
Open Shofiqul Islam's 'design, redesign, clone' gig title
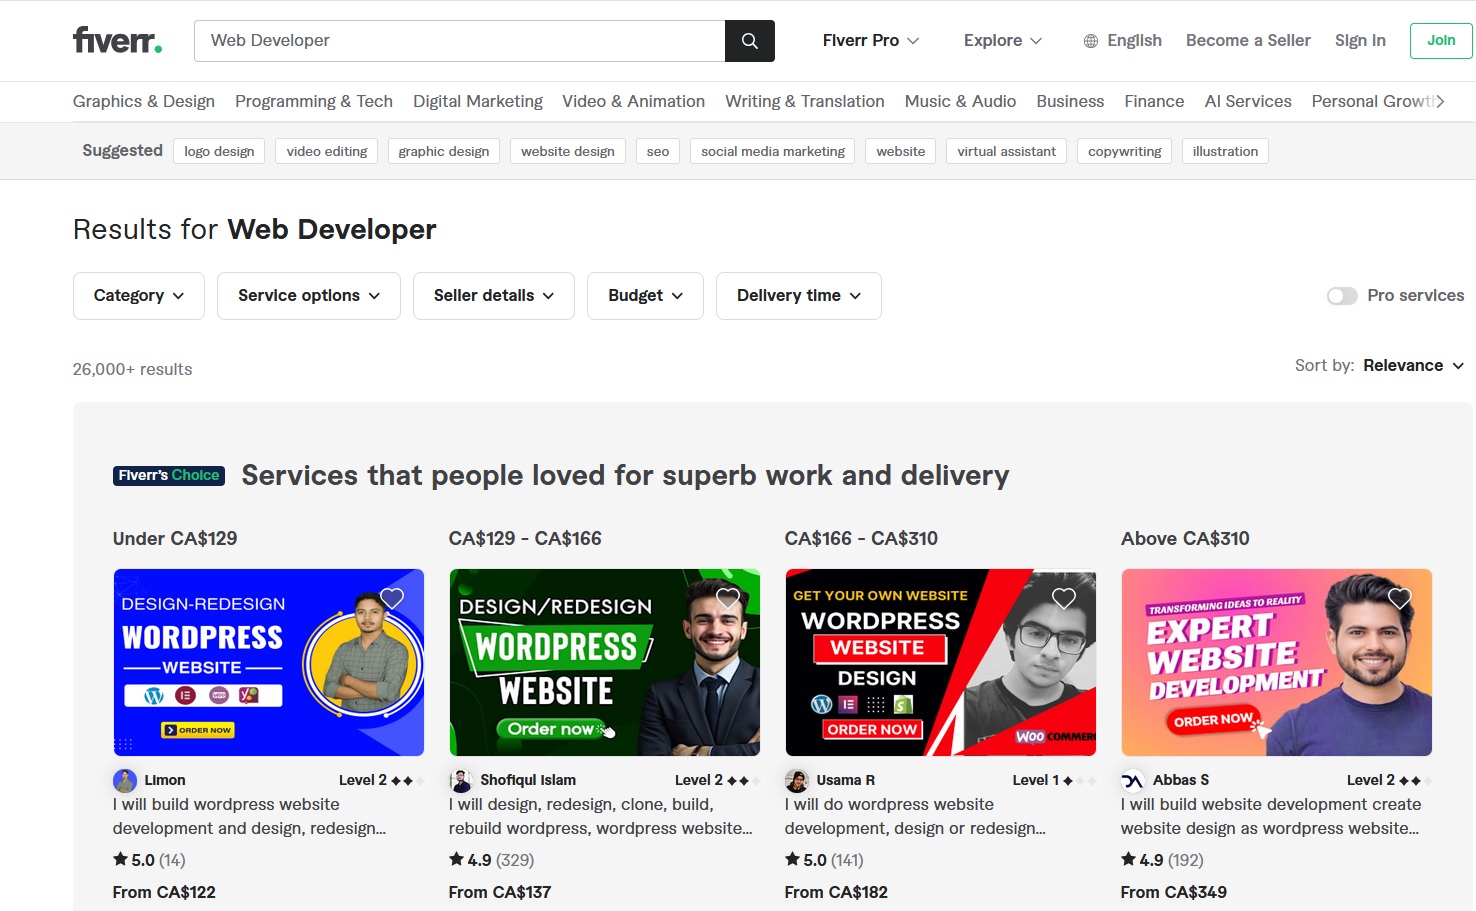(x=601, y=816)
